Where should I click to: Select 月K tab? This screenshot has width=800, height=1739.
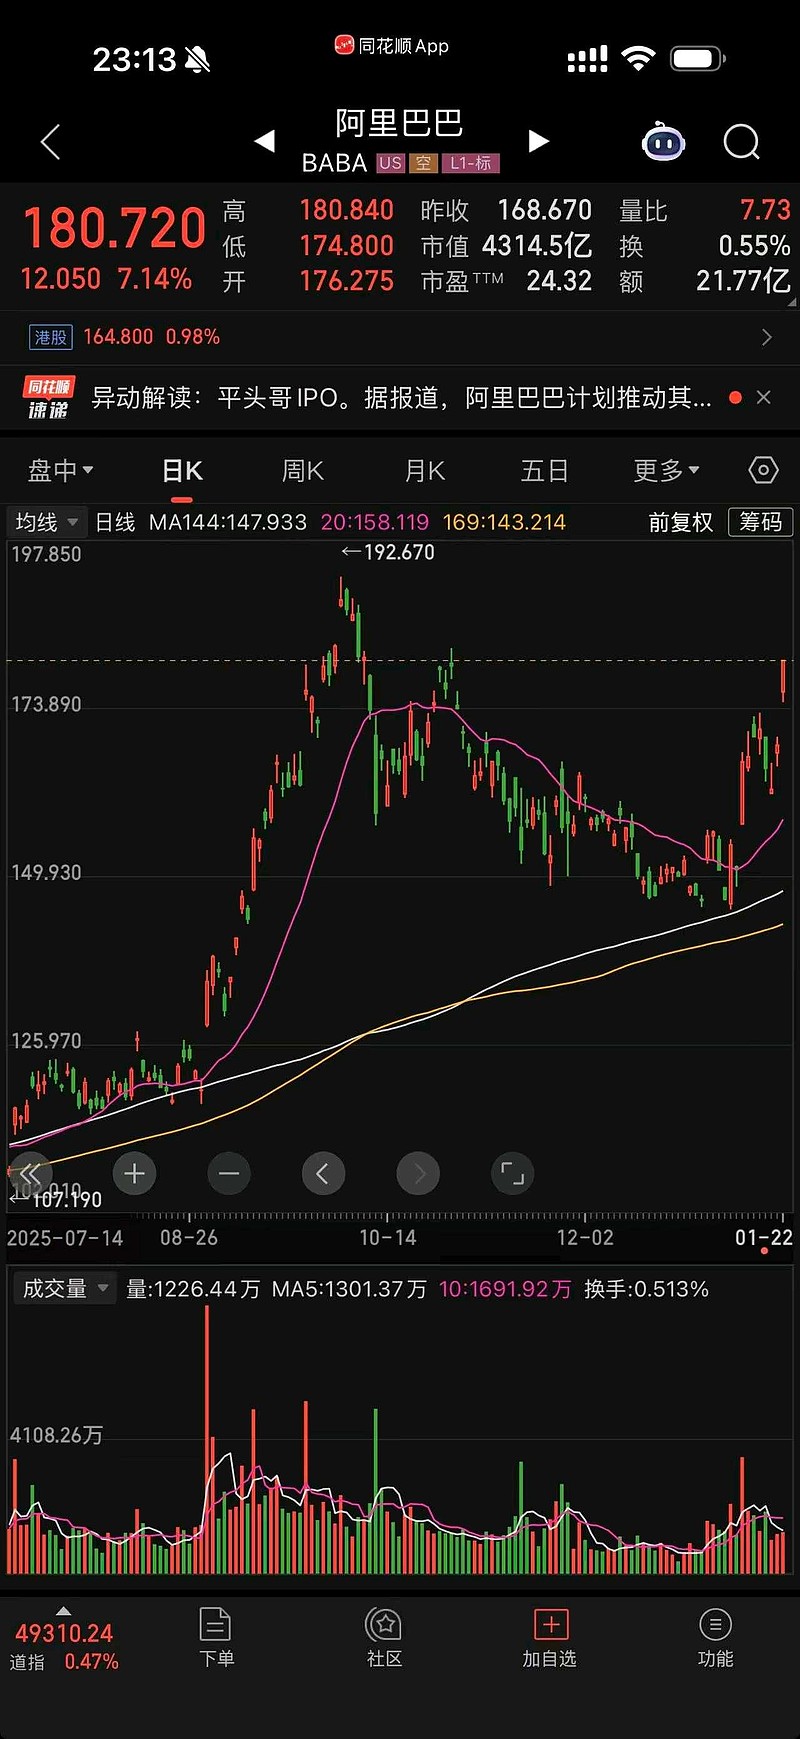pos(425,470)
